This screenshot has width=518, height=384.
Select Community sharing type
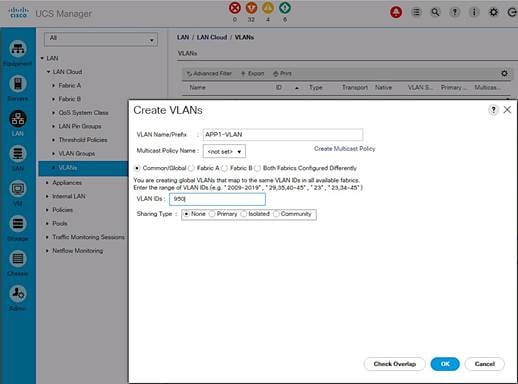[276, 214]
